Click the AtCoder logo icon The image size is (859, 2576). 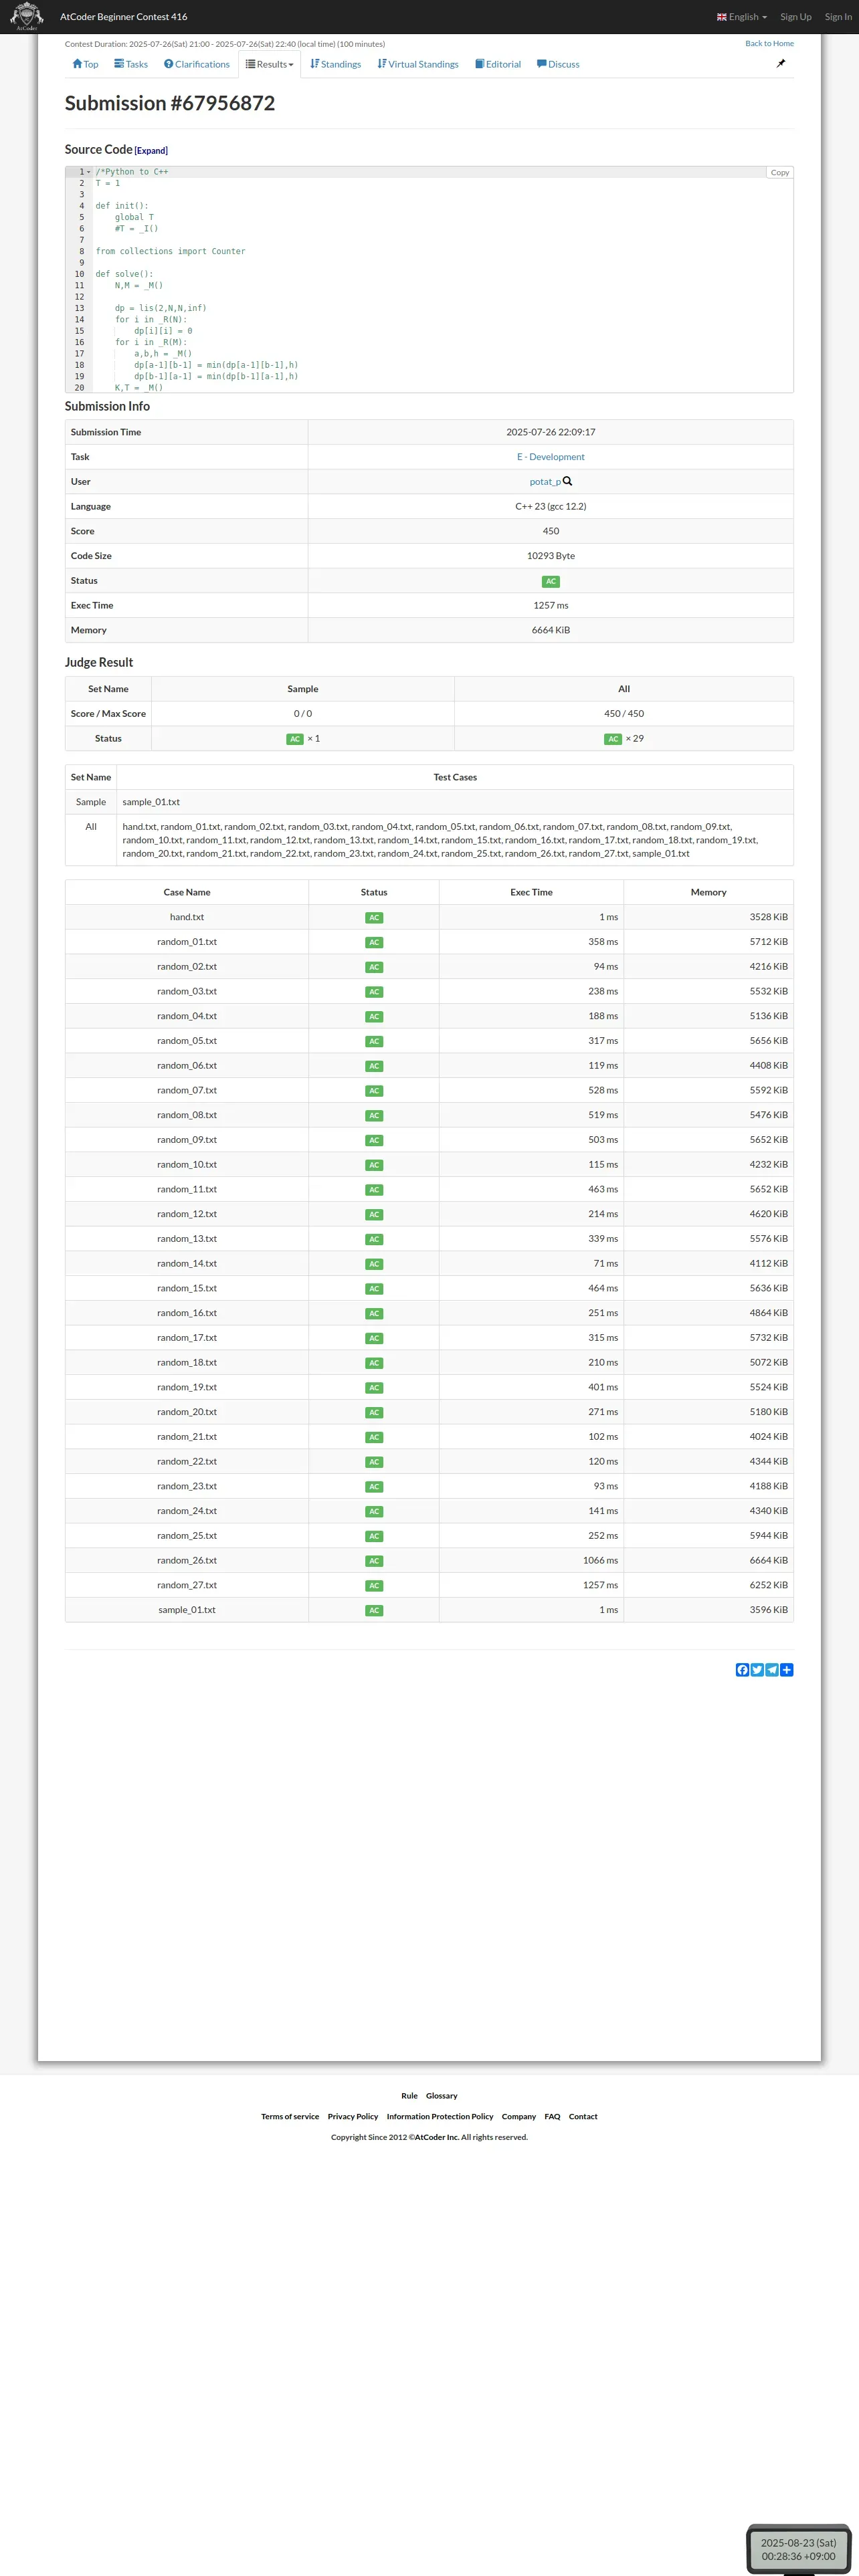[26, 16]
